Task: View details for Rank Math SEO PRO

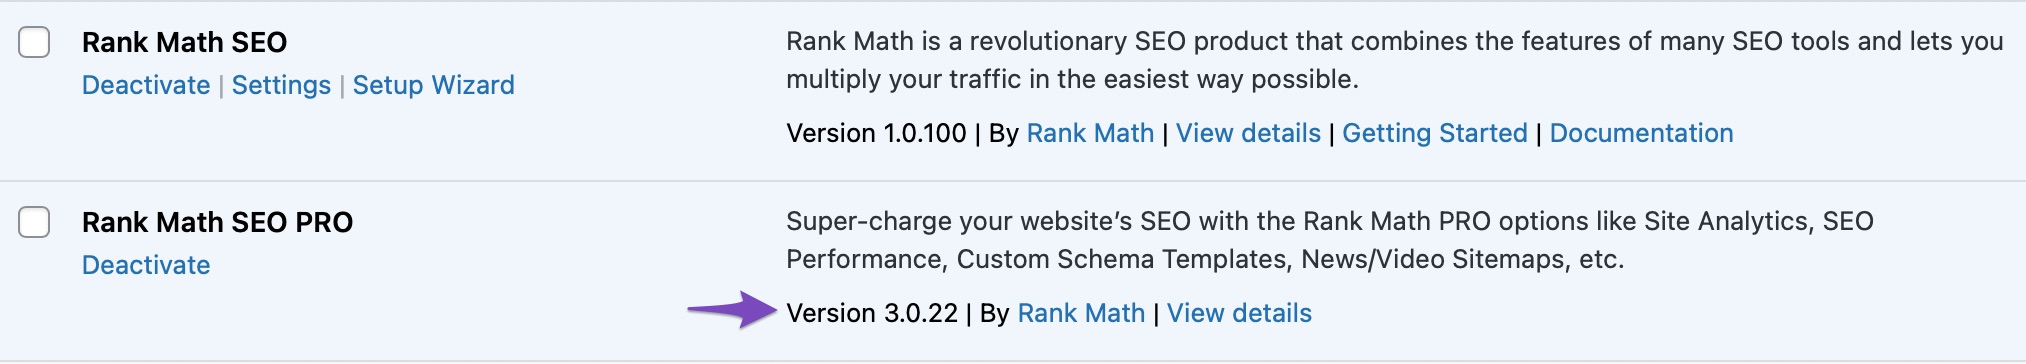Action: pos(1239,313)
